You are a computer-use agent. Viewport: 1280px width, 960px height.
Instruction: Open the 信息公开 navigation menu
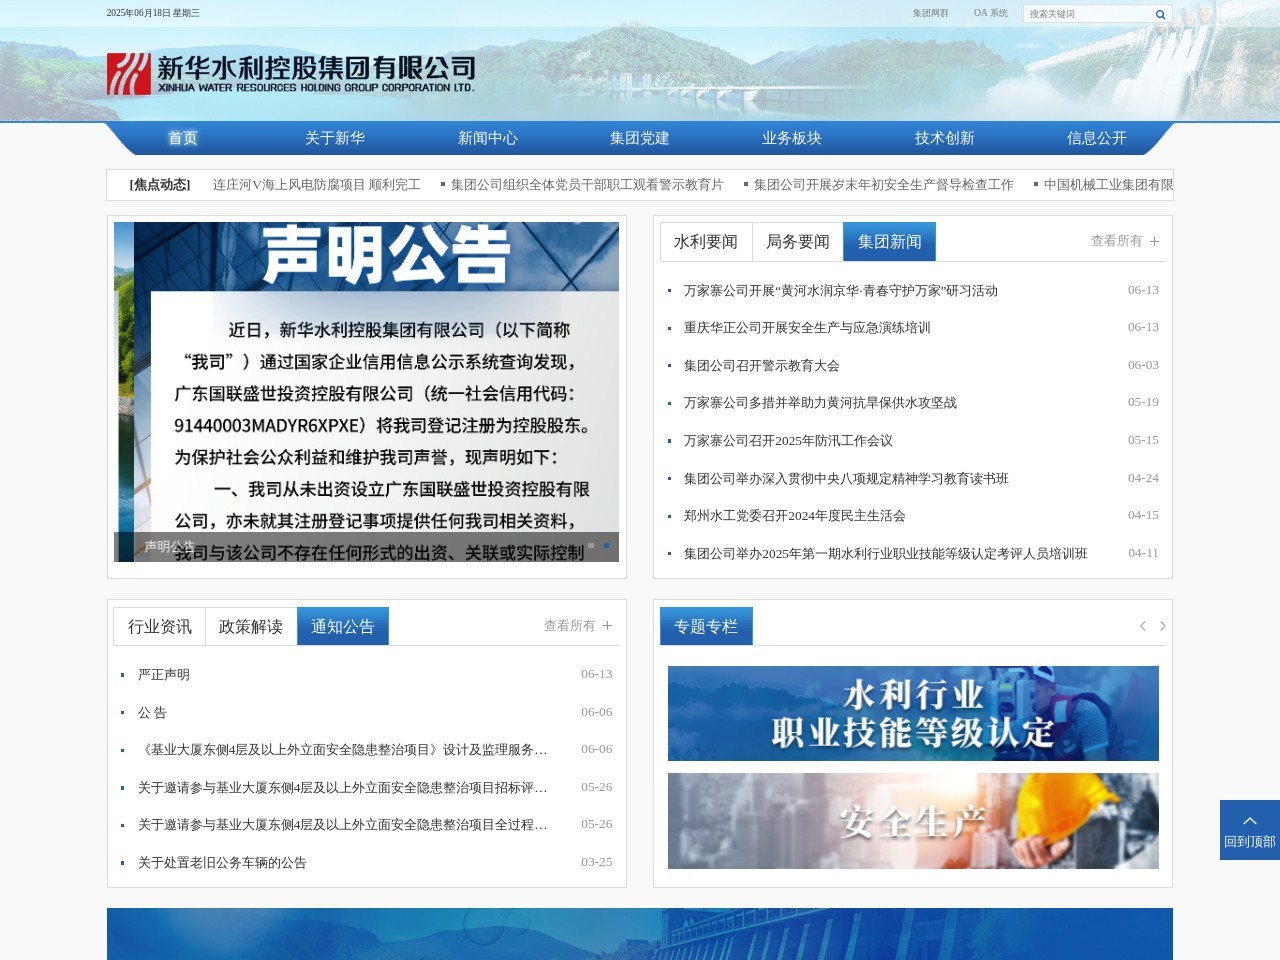[x=1097, y=138]
